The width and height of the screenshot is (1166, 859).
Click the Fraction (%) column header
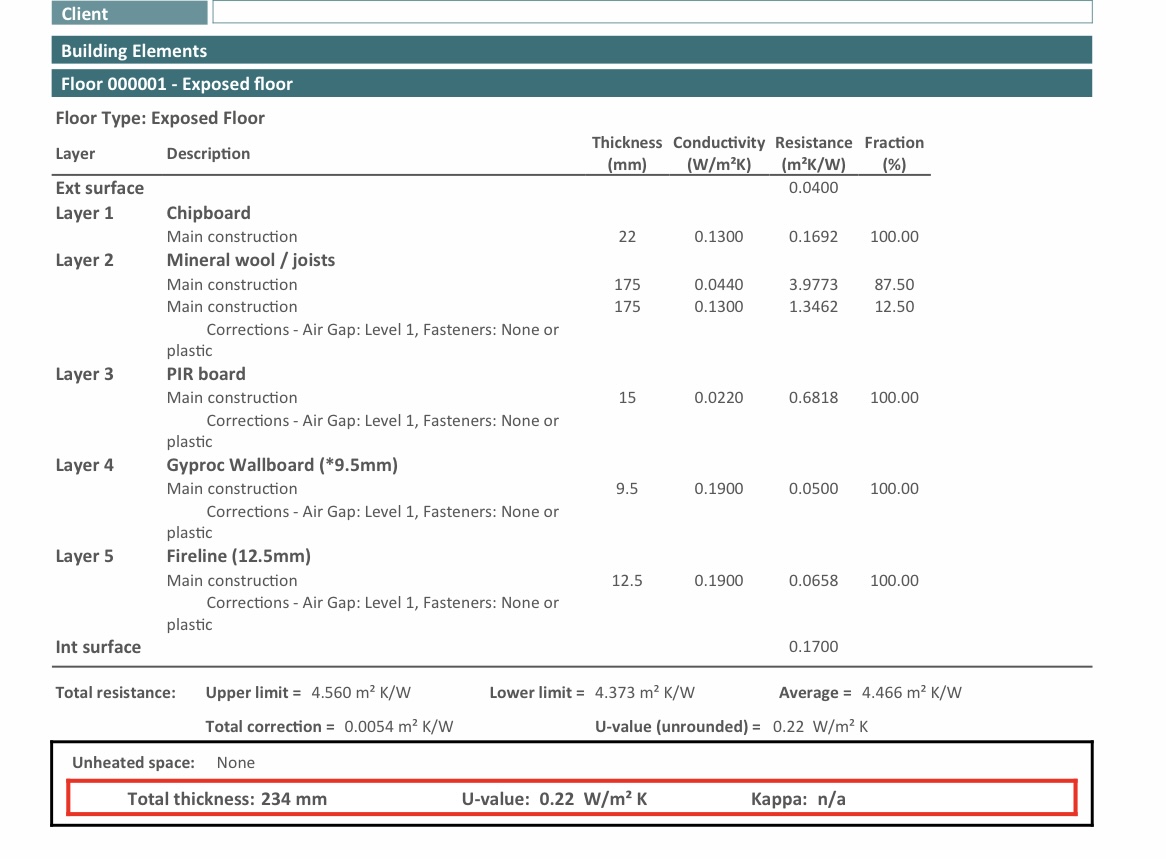(894, 154)
